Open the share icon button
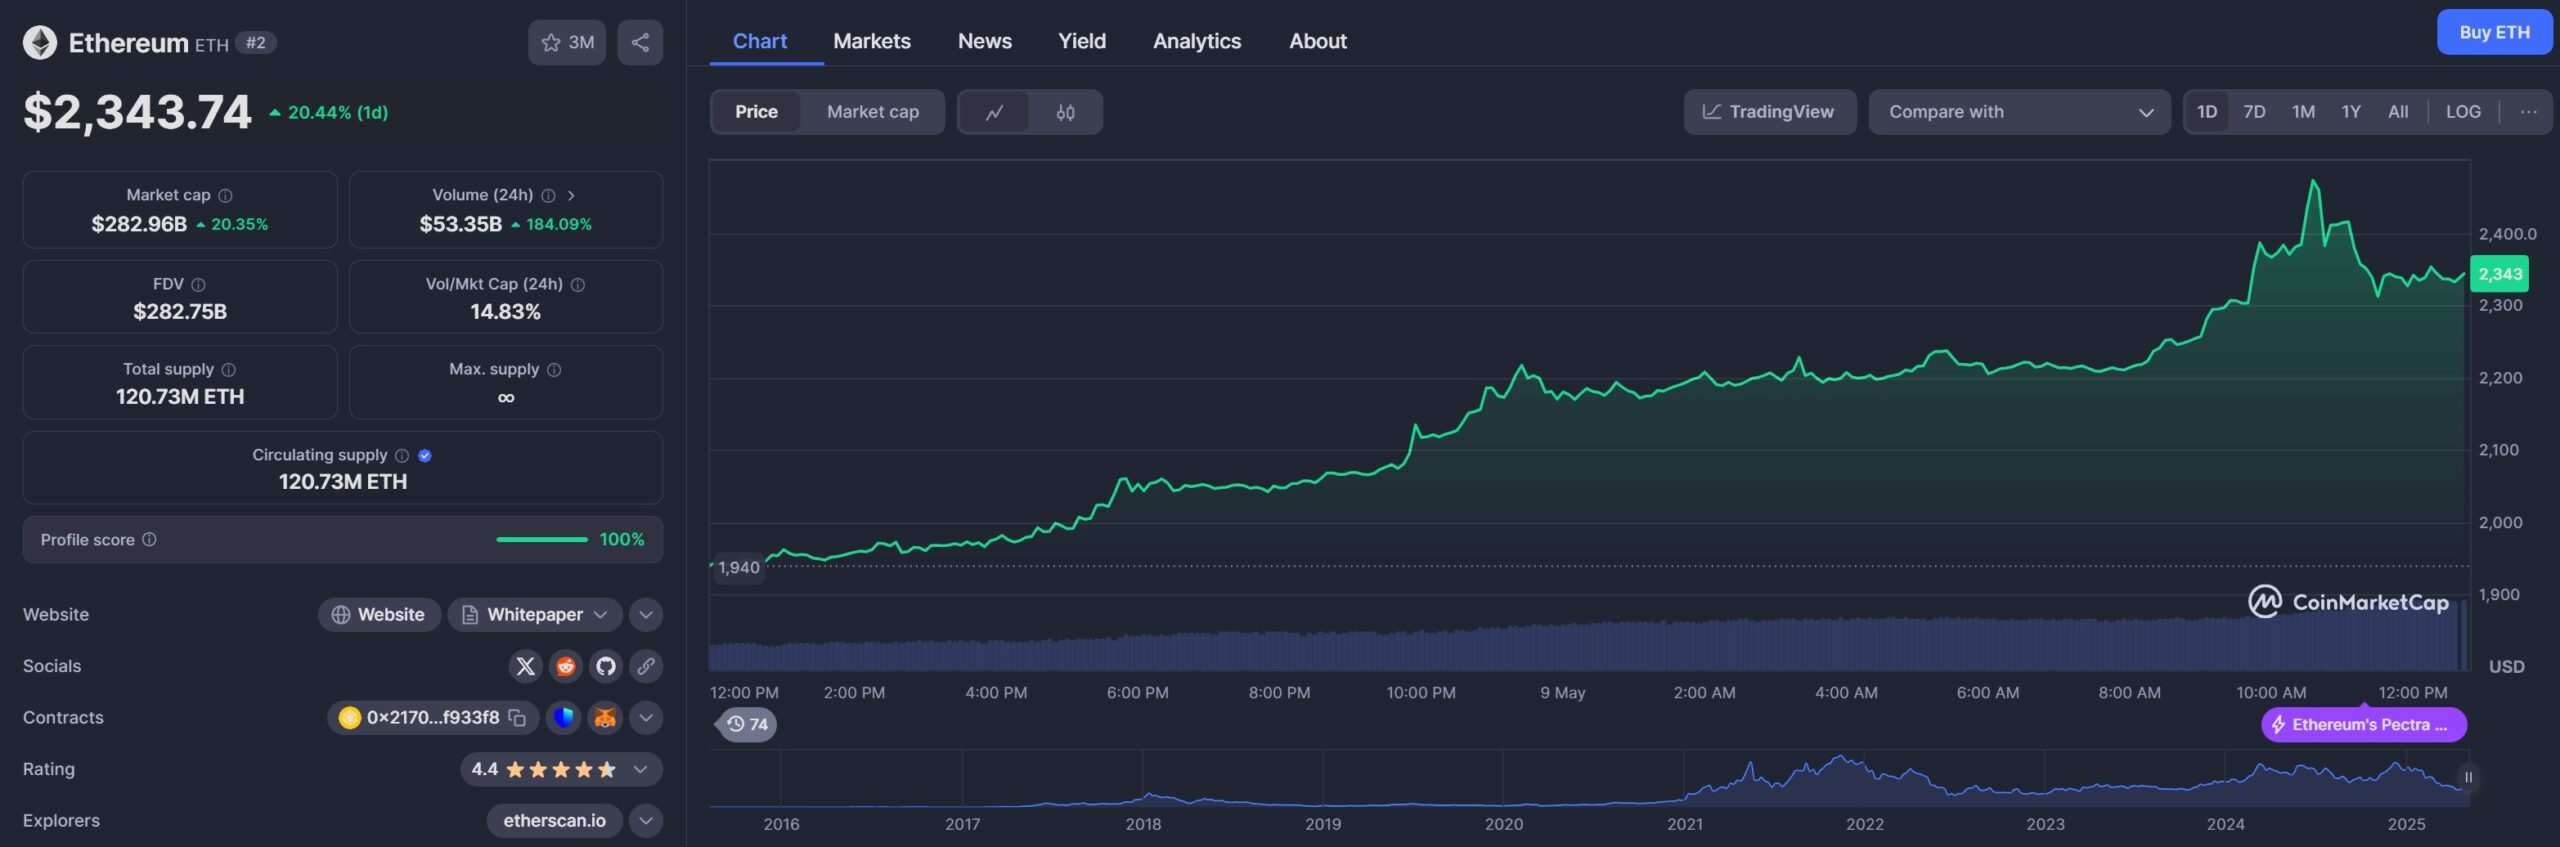Screen dimensions: 2560x847 (640, 43)
